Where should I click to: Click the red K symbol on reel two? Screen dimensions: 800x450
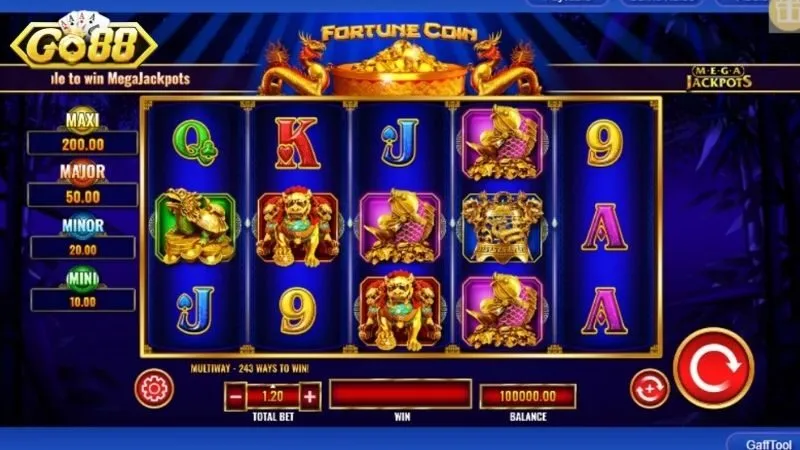297,143
